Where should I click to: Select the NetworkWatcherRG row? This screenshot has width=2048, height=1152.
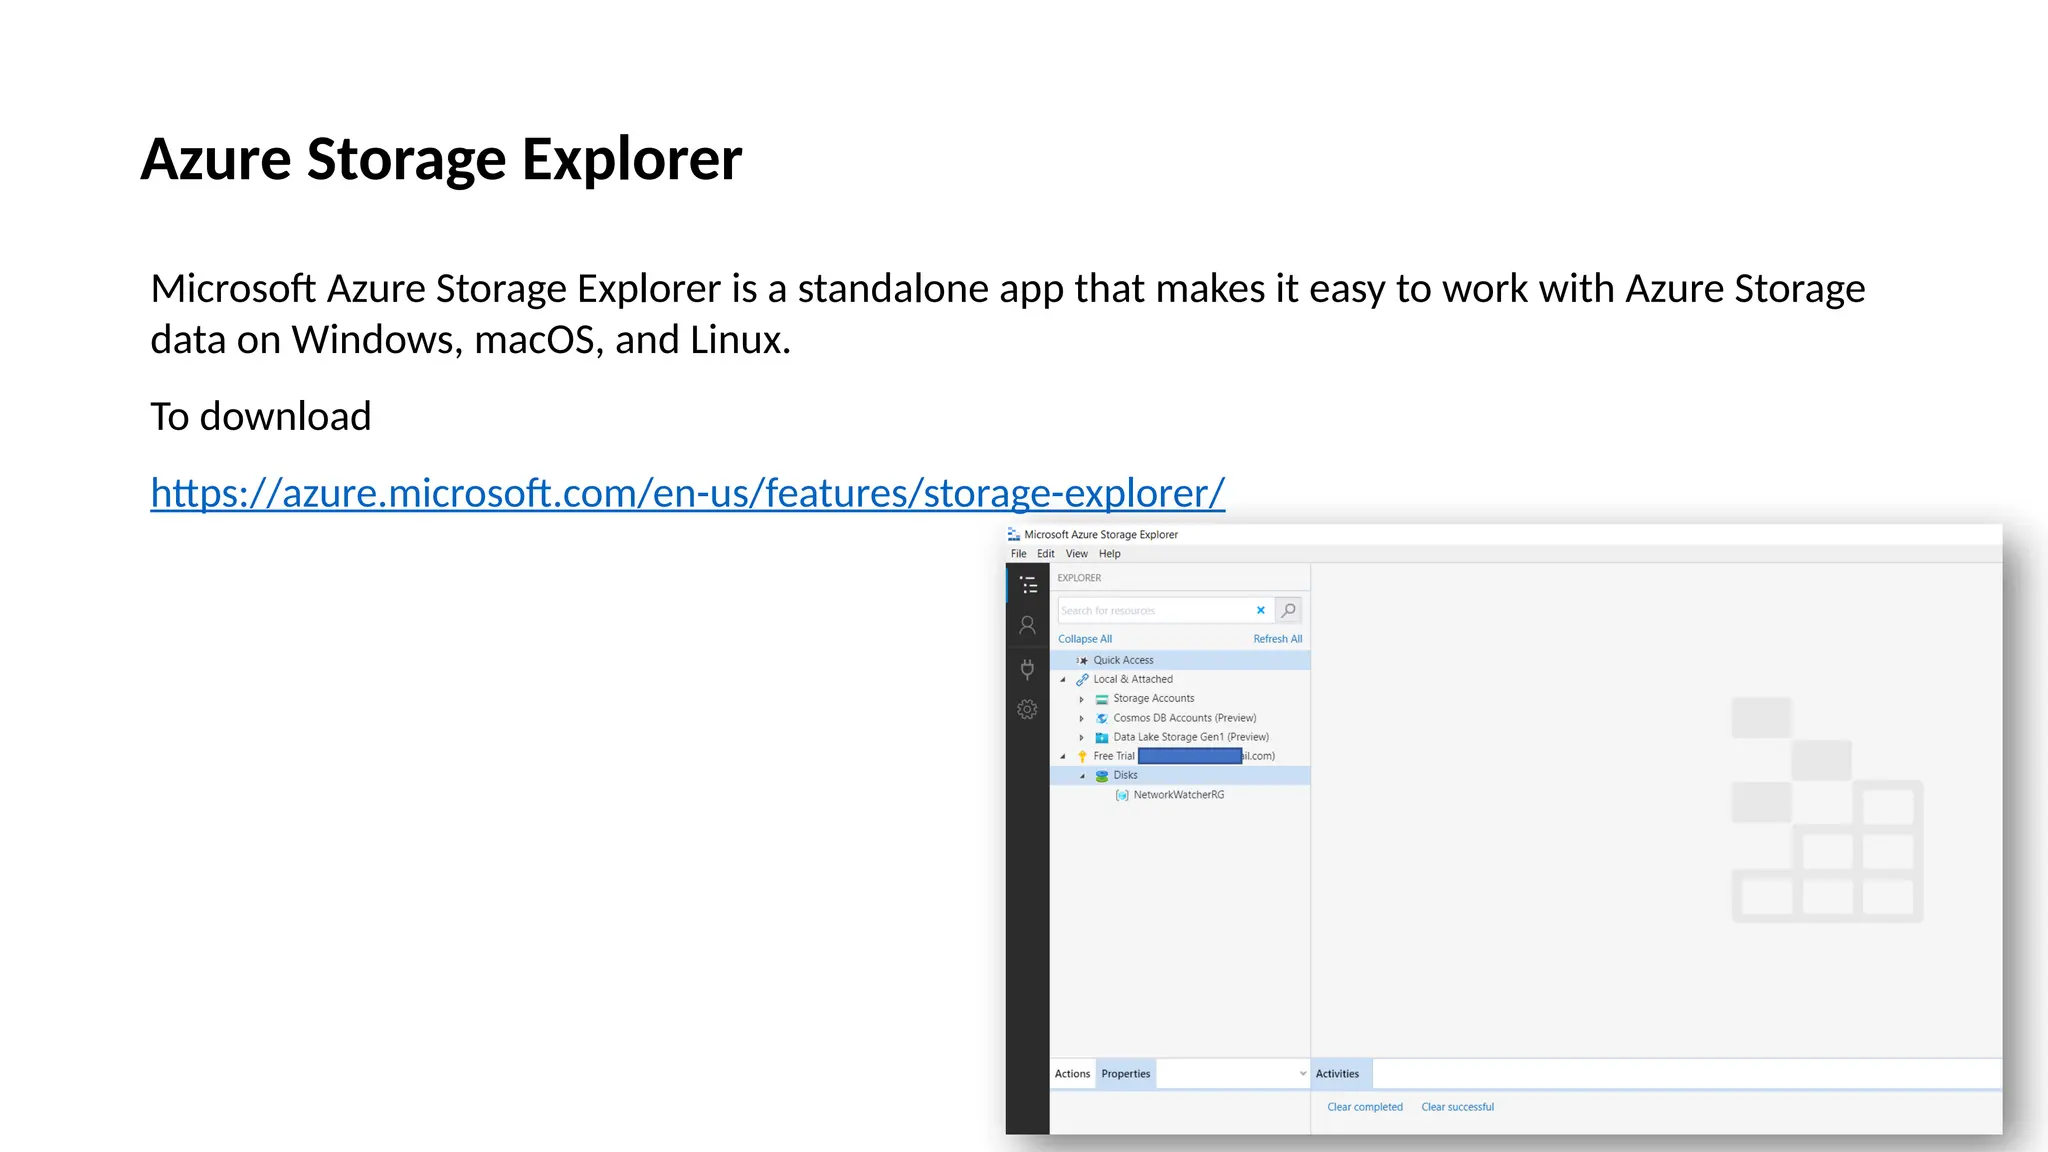[1180, 795]
